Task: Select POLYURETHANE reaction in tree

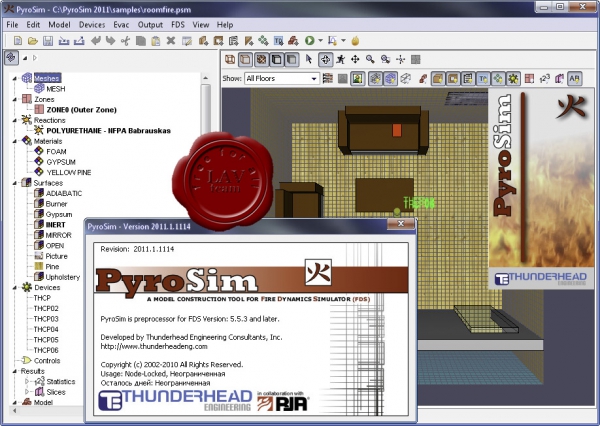Action: [108, 131]
